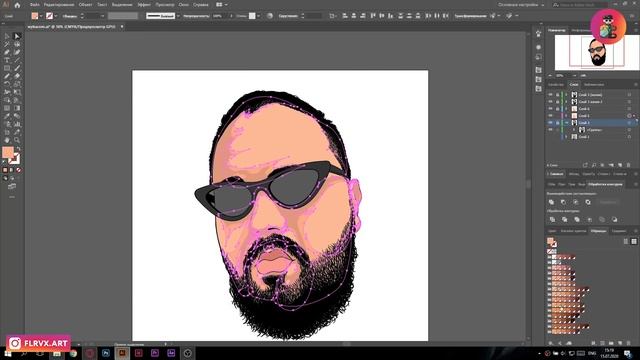Select the Eraser tool
The width and height of the screenshot is (640, 360).
(17, 76)
